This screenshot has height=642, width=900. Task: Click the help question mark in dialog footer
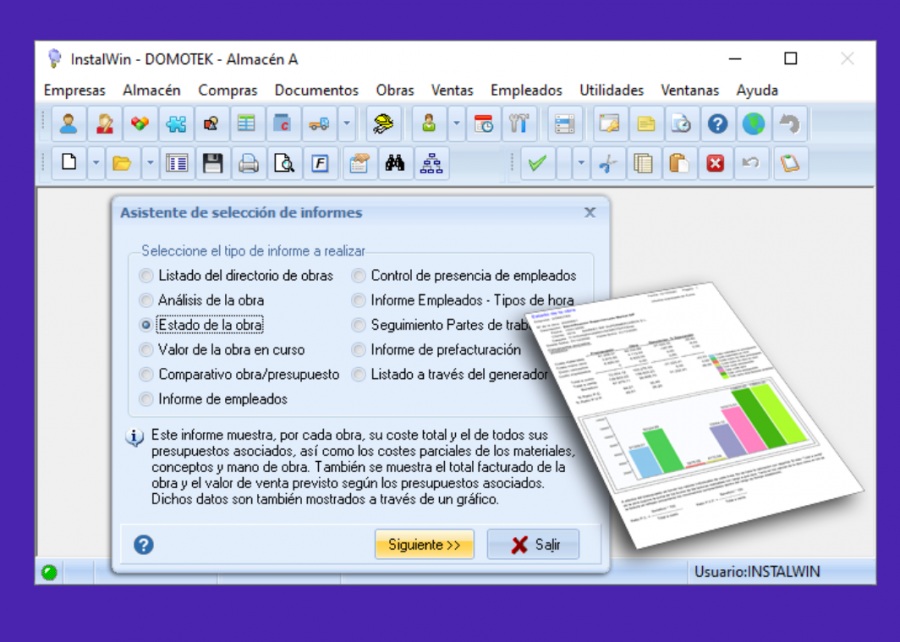point(143,544)
